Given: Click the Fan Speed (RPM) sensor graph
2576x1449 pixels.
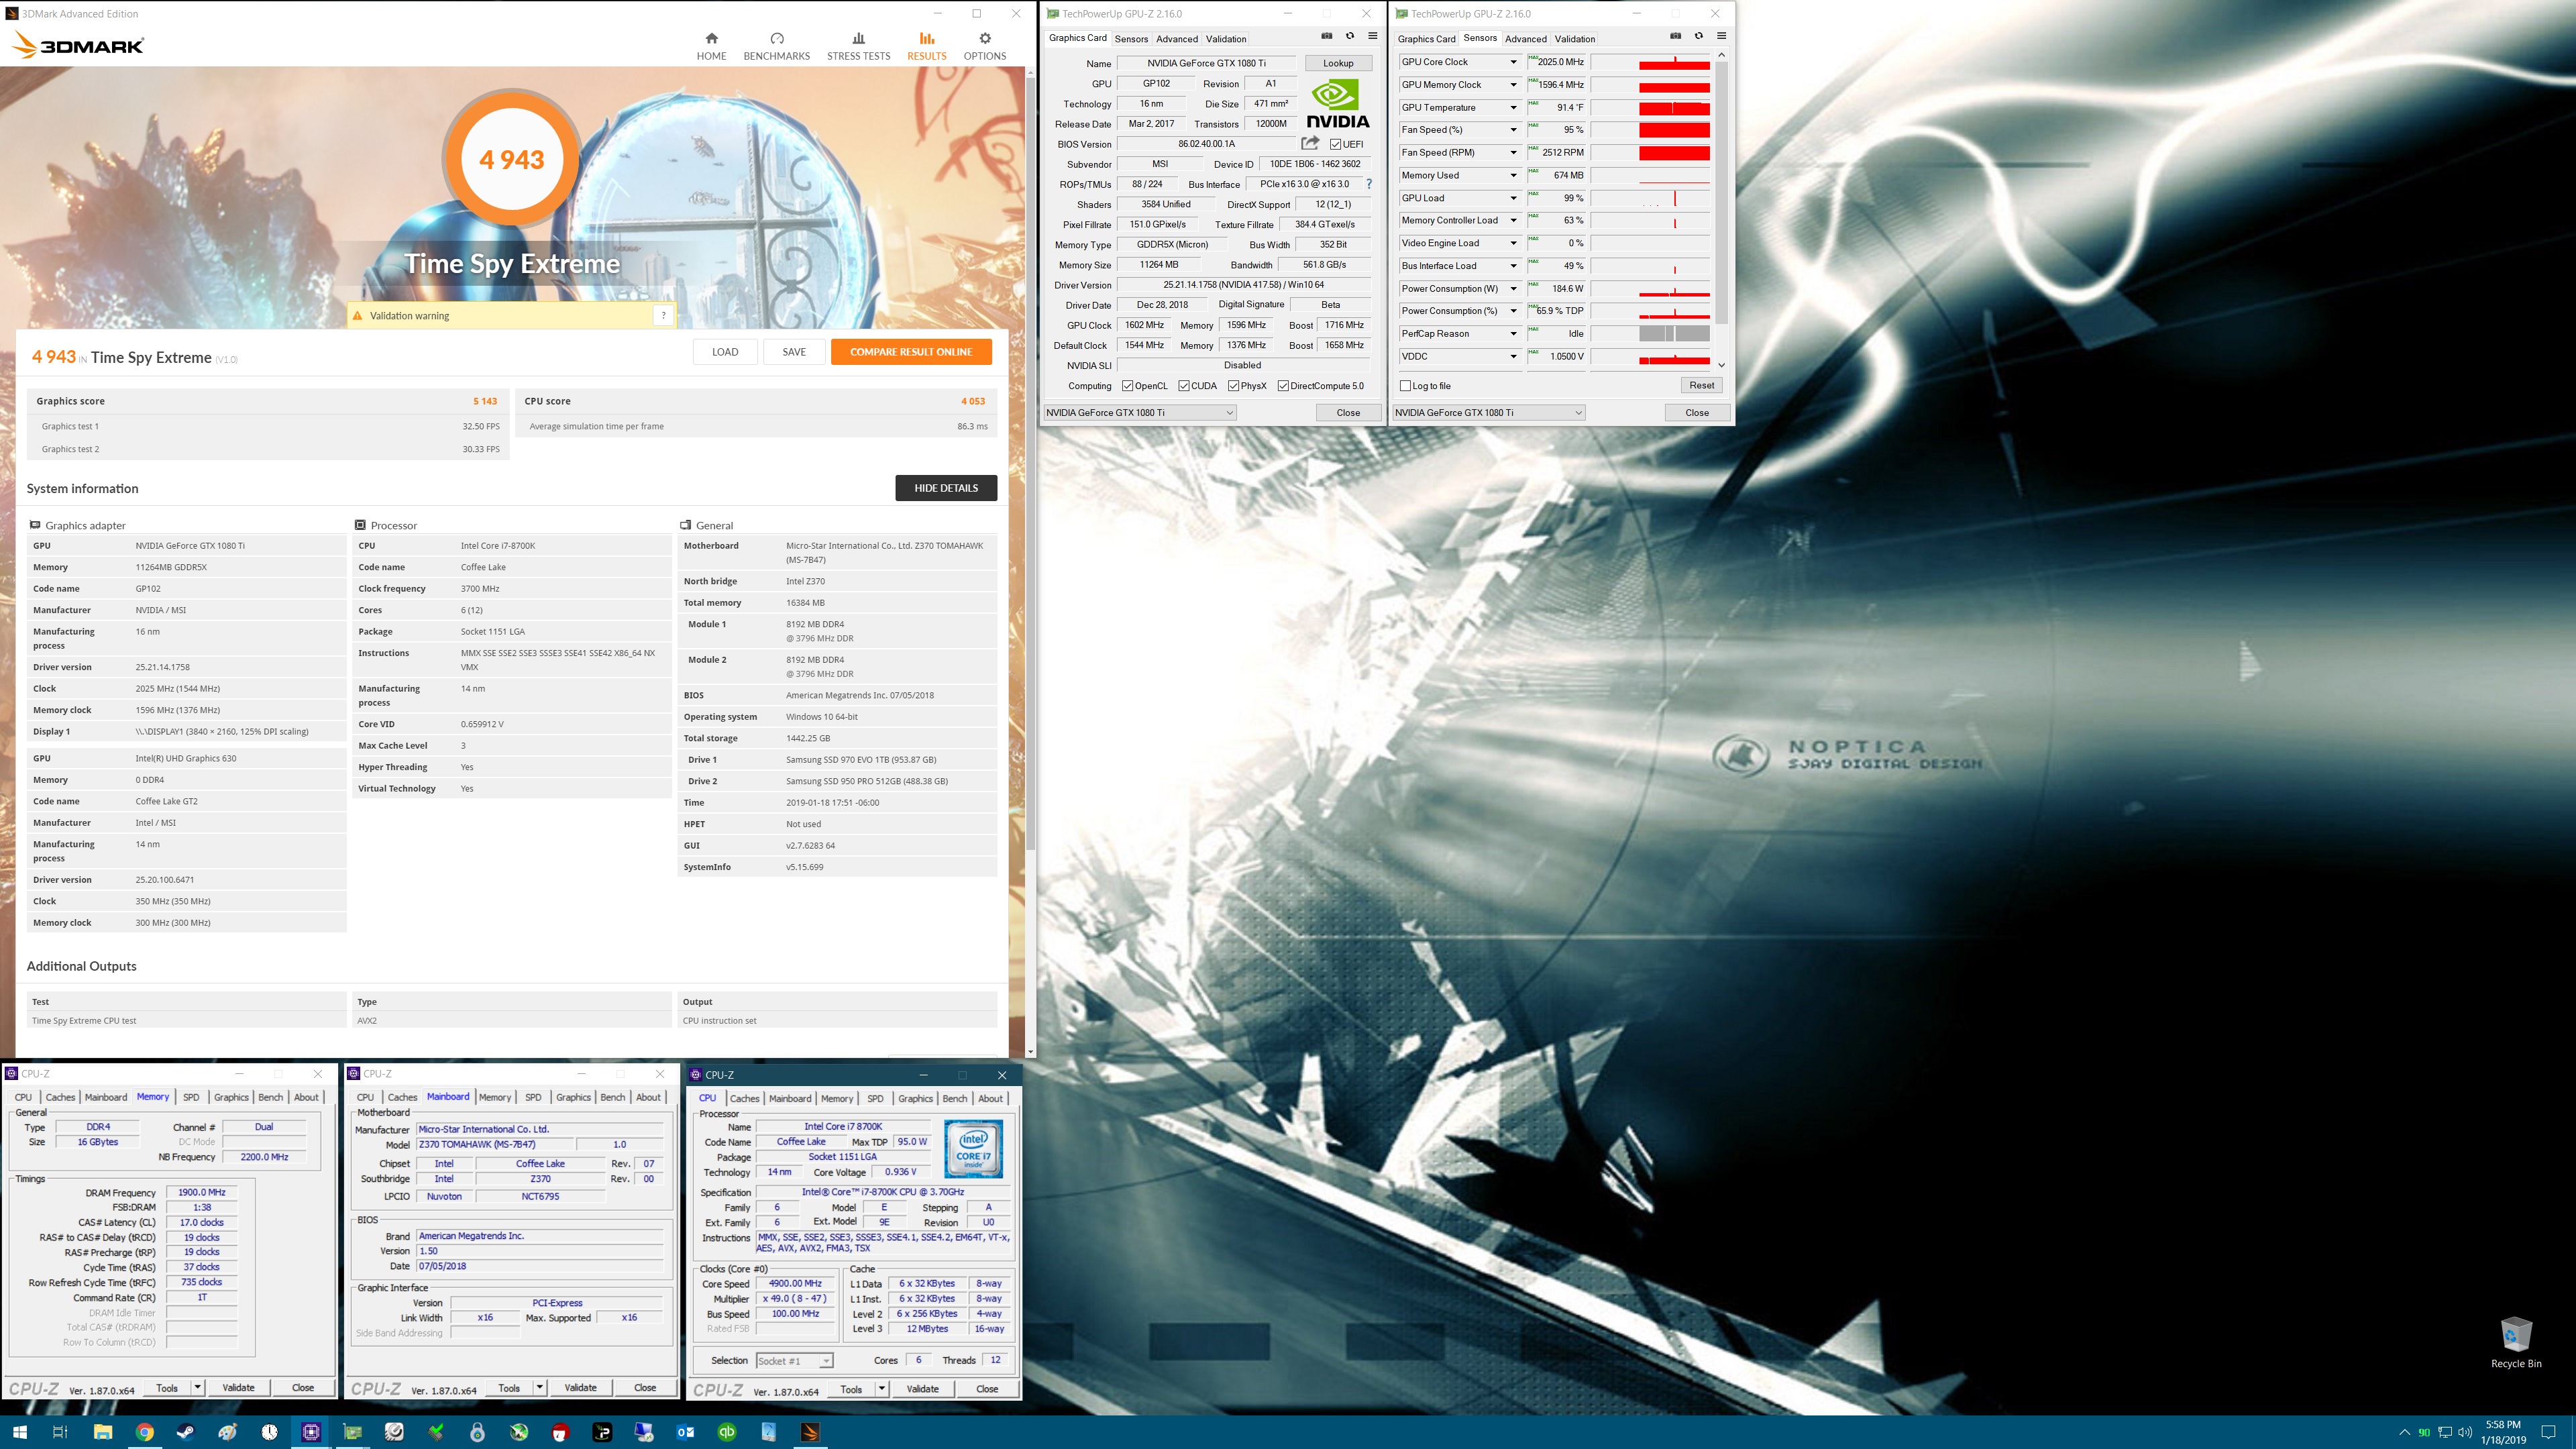Looking at the screenshot, I should pyautogui.click(x=1650, y=153).
